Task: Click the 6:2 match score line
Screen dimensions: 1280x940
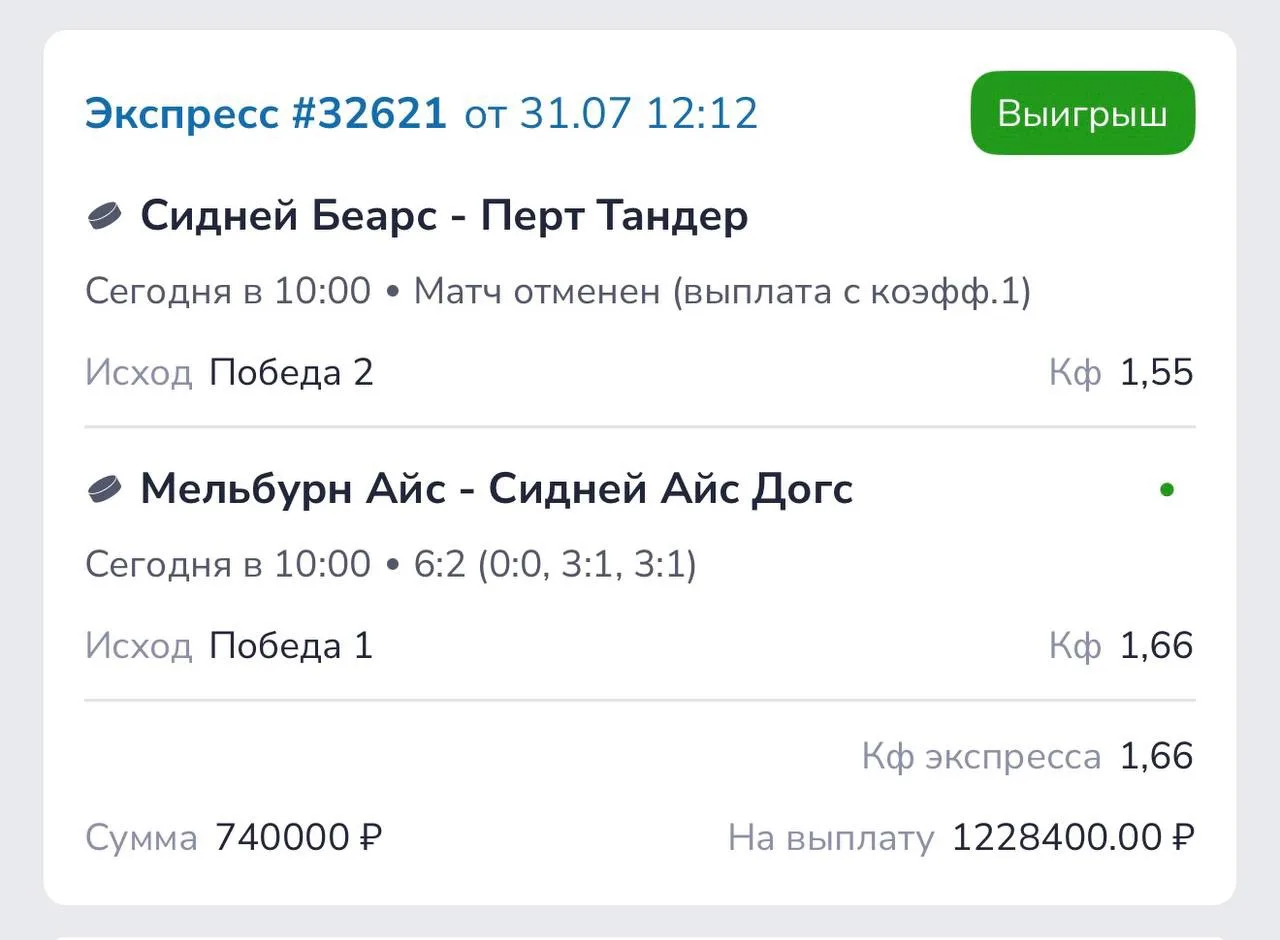Action: (555, 565)
